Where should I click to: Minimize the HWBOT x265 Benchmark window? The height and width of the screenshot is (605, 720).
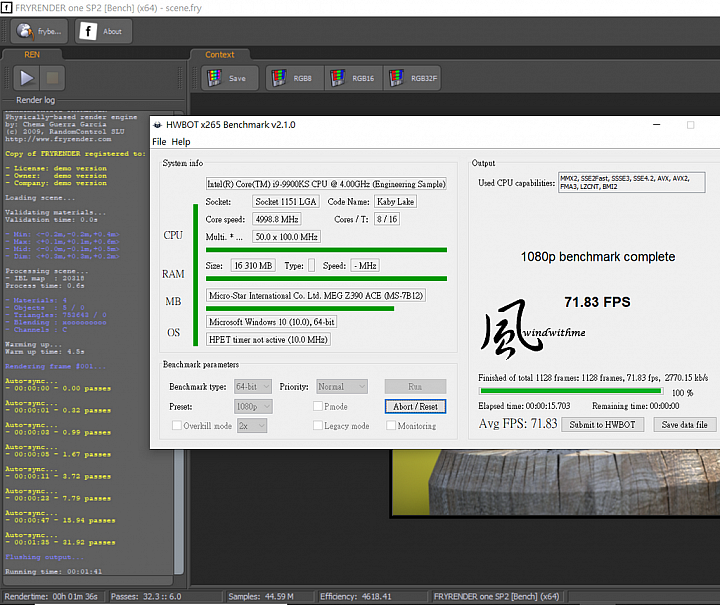point(657,124)
